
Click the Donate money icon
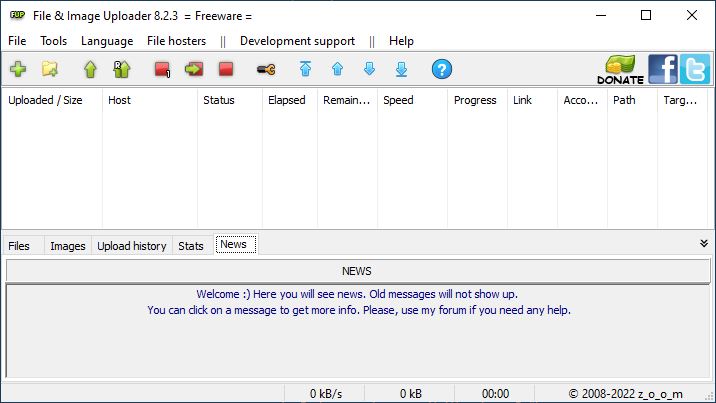(621, 69)
